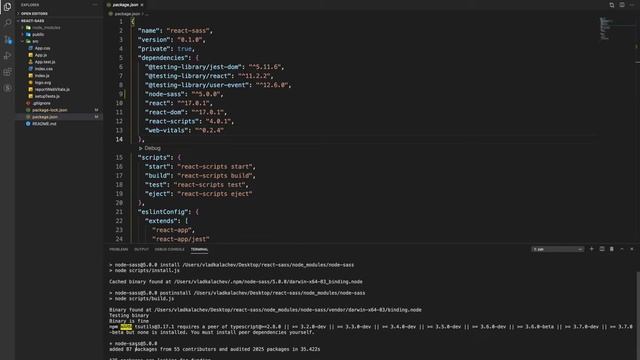Open setupTests.js in explorer

[47, 96]
